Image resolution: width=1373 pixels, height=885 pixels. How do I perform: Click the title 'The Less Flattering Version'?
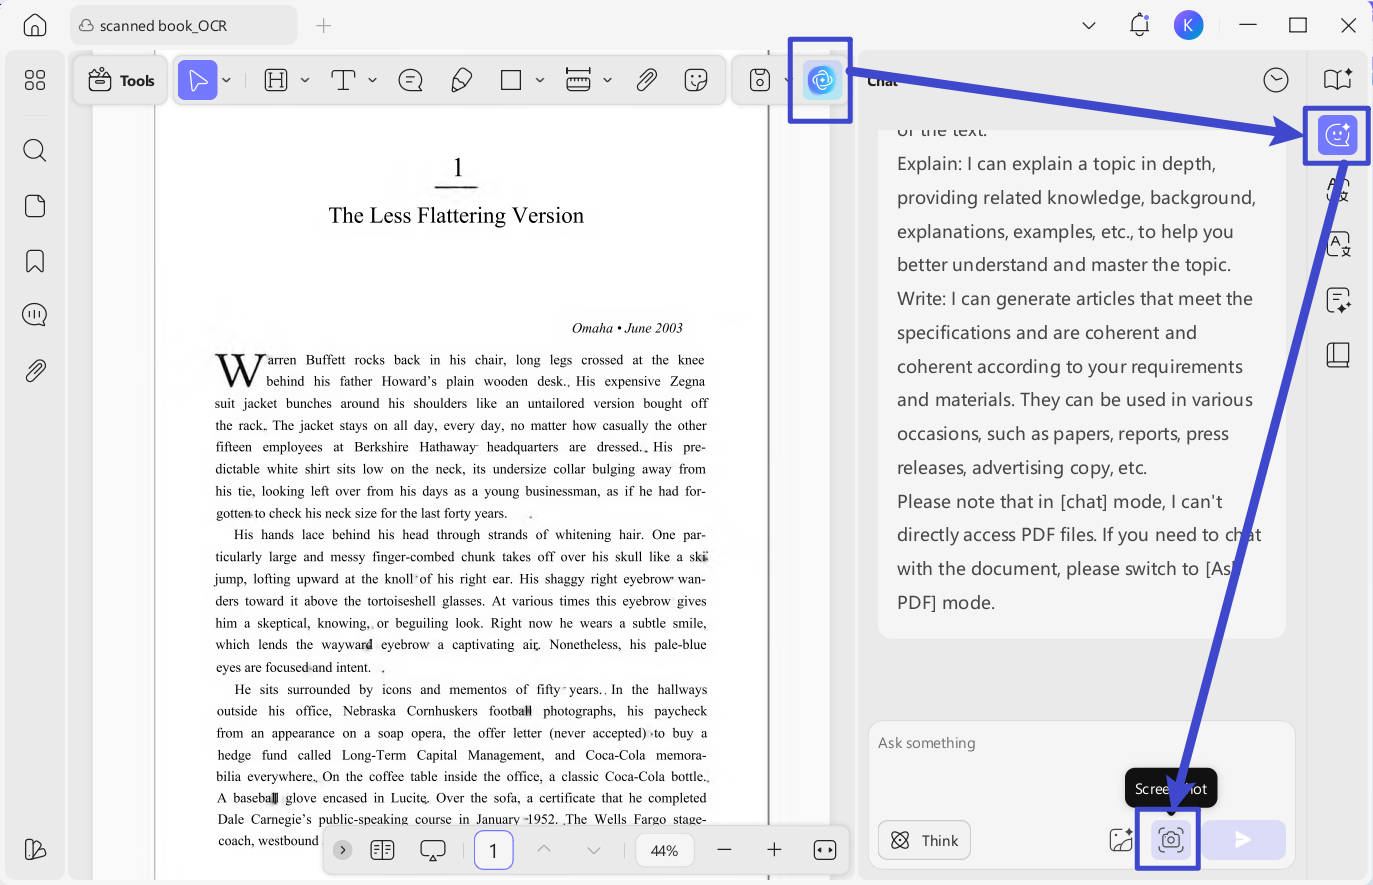tap(456, 216)
